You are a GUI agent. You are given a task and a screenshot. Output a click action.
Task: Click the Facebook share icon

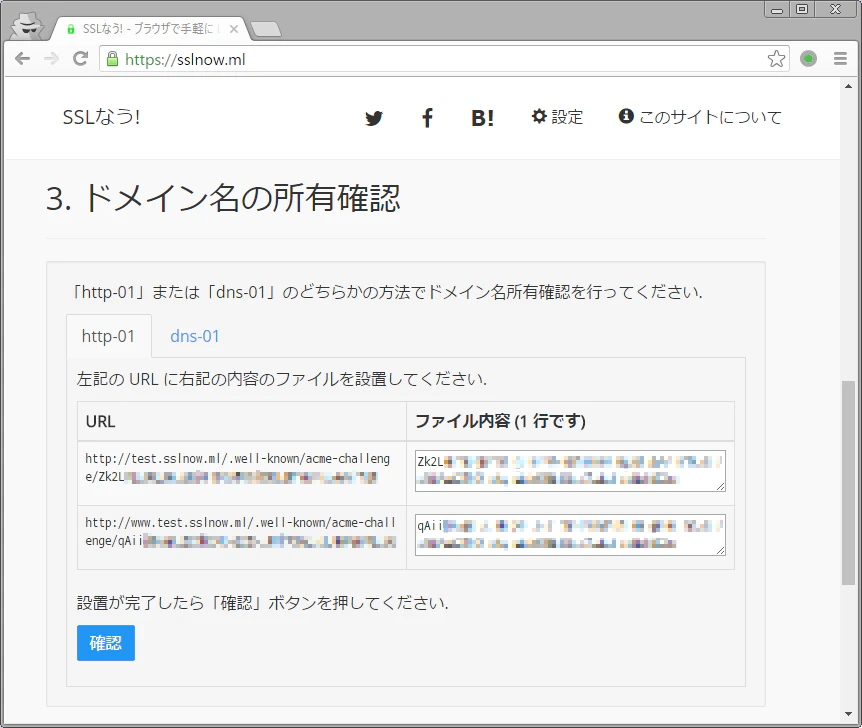pyautogui.click(x=427, y=118)
